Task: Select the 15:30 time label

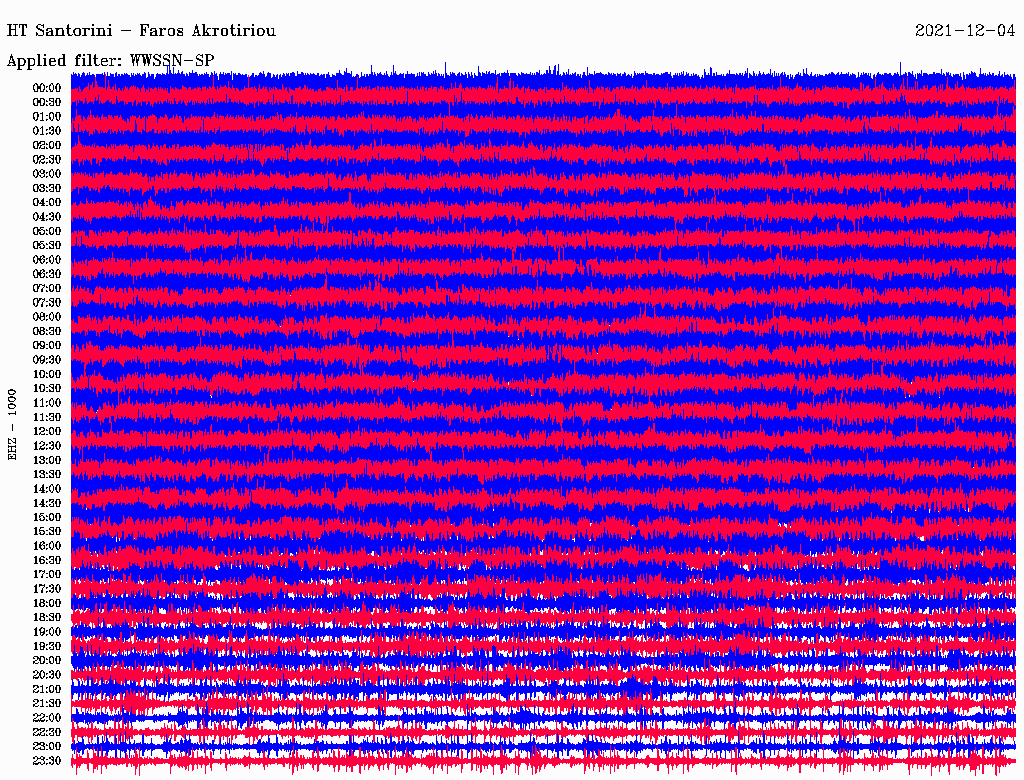Action: (x=46, y=531)
